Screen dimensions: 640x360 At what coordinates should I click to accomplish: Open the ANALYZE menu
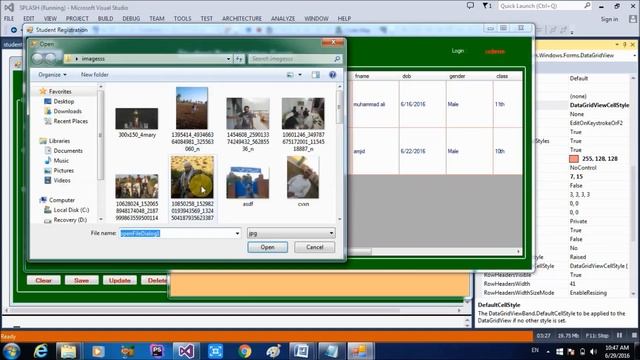click(x=283, y=18)
